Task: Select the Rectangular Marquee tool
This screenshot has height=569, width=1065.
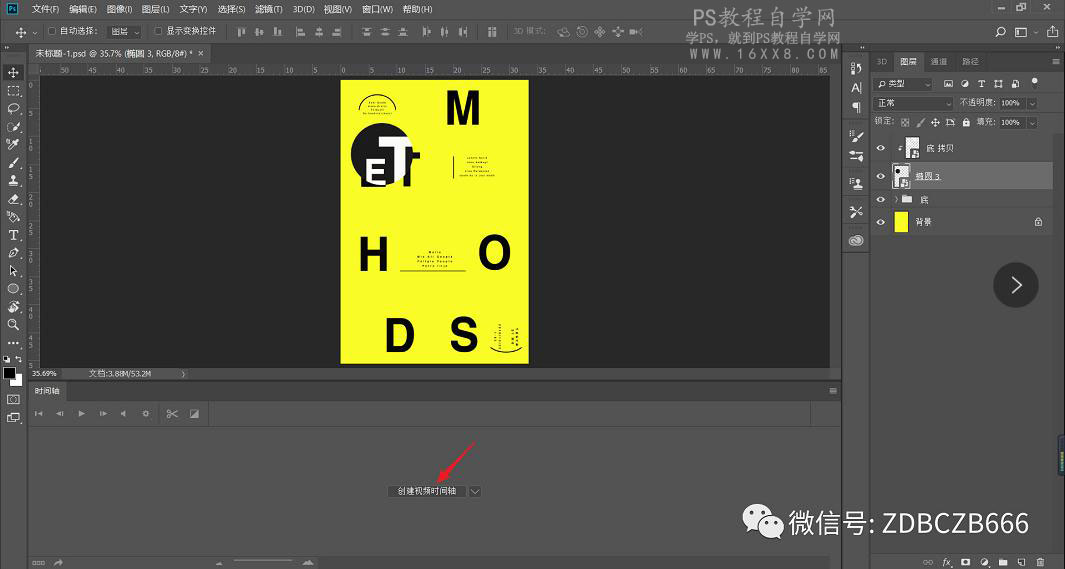Action: point(13,90)
